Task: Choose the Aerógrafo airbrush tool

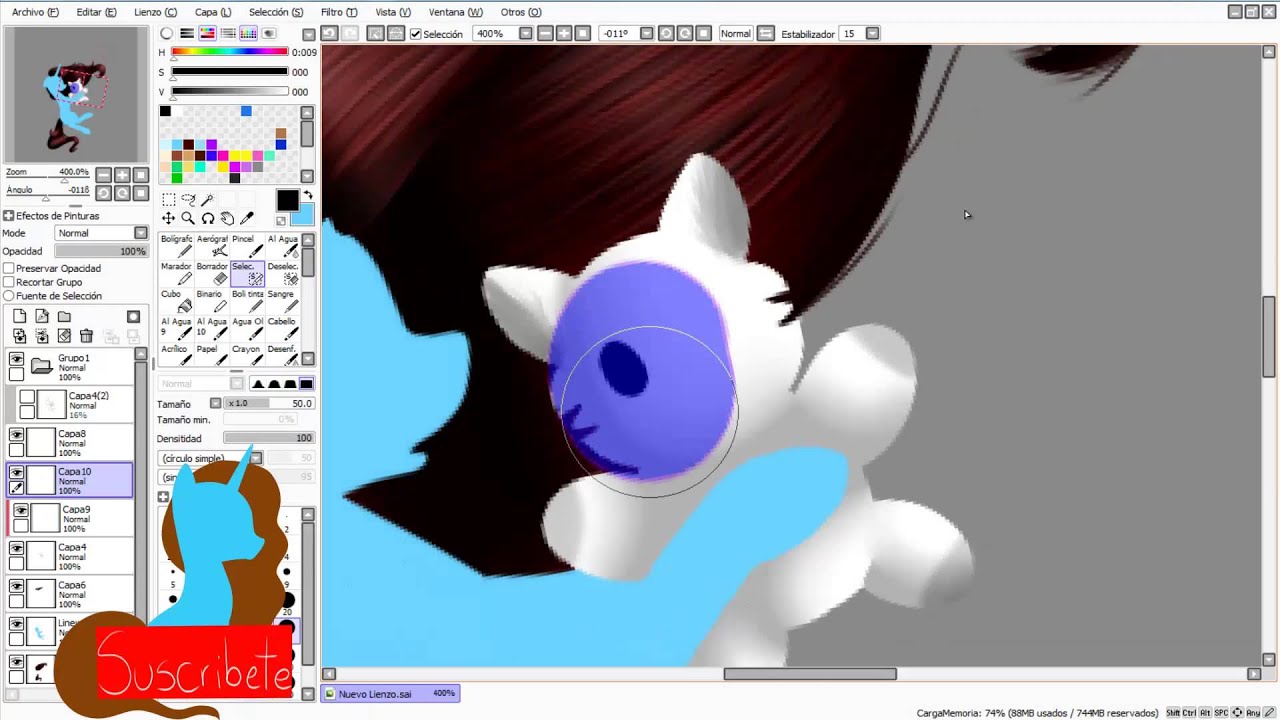Action: 212,245
